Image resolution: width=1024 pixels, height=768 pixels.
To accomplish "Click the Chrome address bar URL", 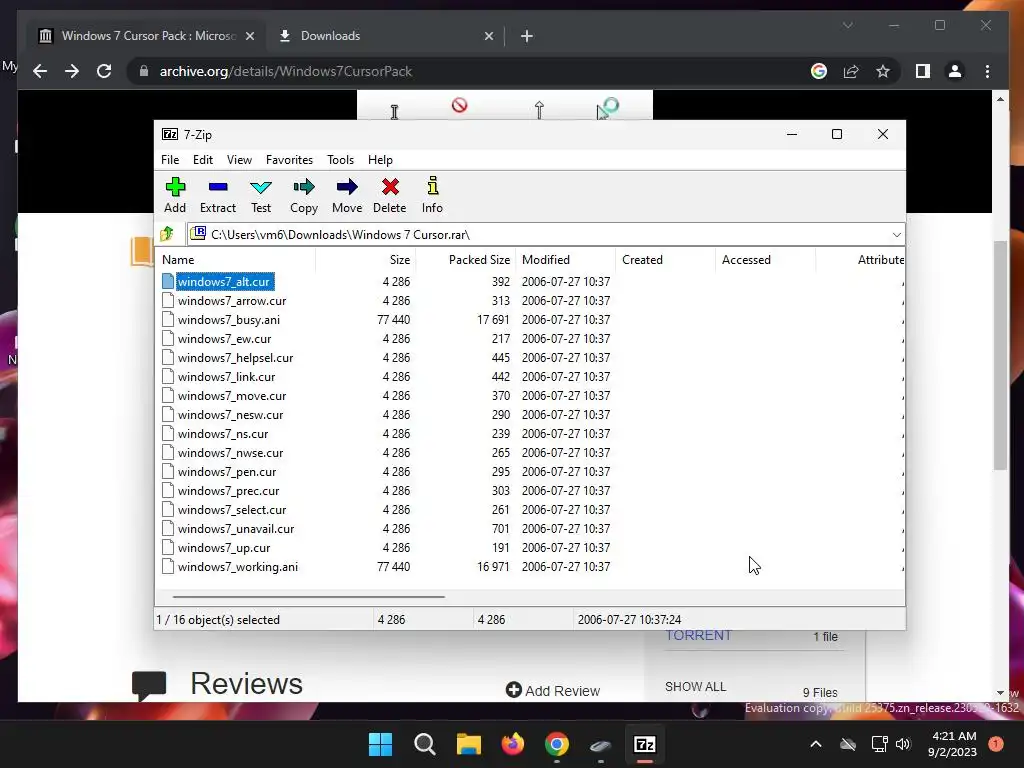I will click(x=285, y=71).
